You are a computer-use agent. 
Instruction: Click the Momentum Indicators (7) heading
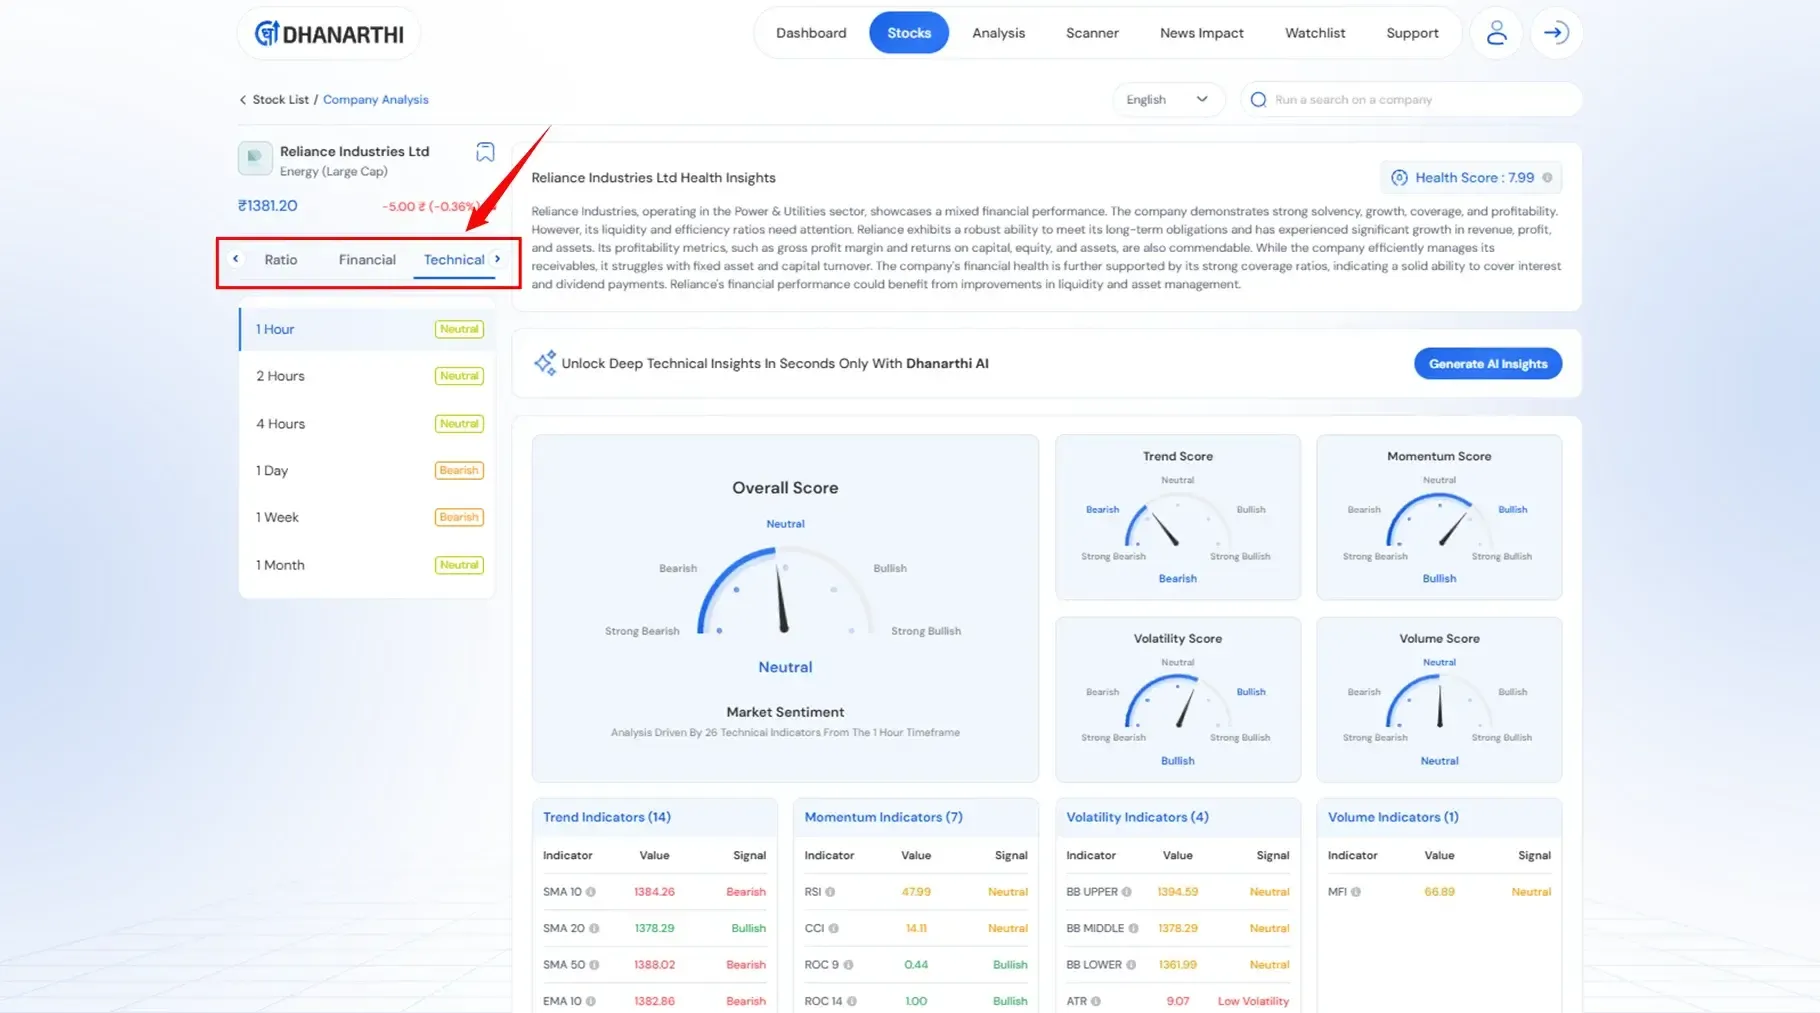coord(883,817)
